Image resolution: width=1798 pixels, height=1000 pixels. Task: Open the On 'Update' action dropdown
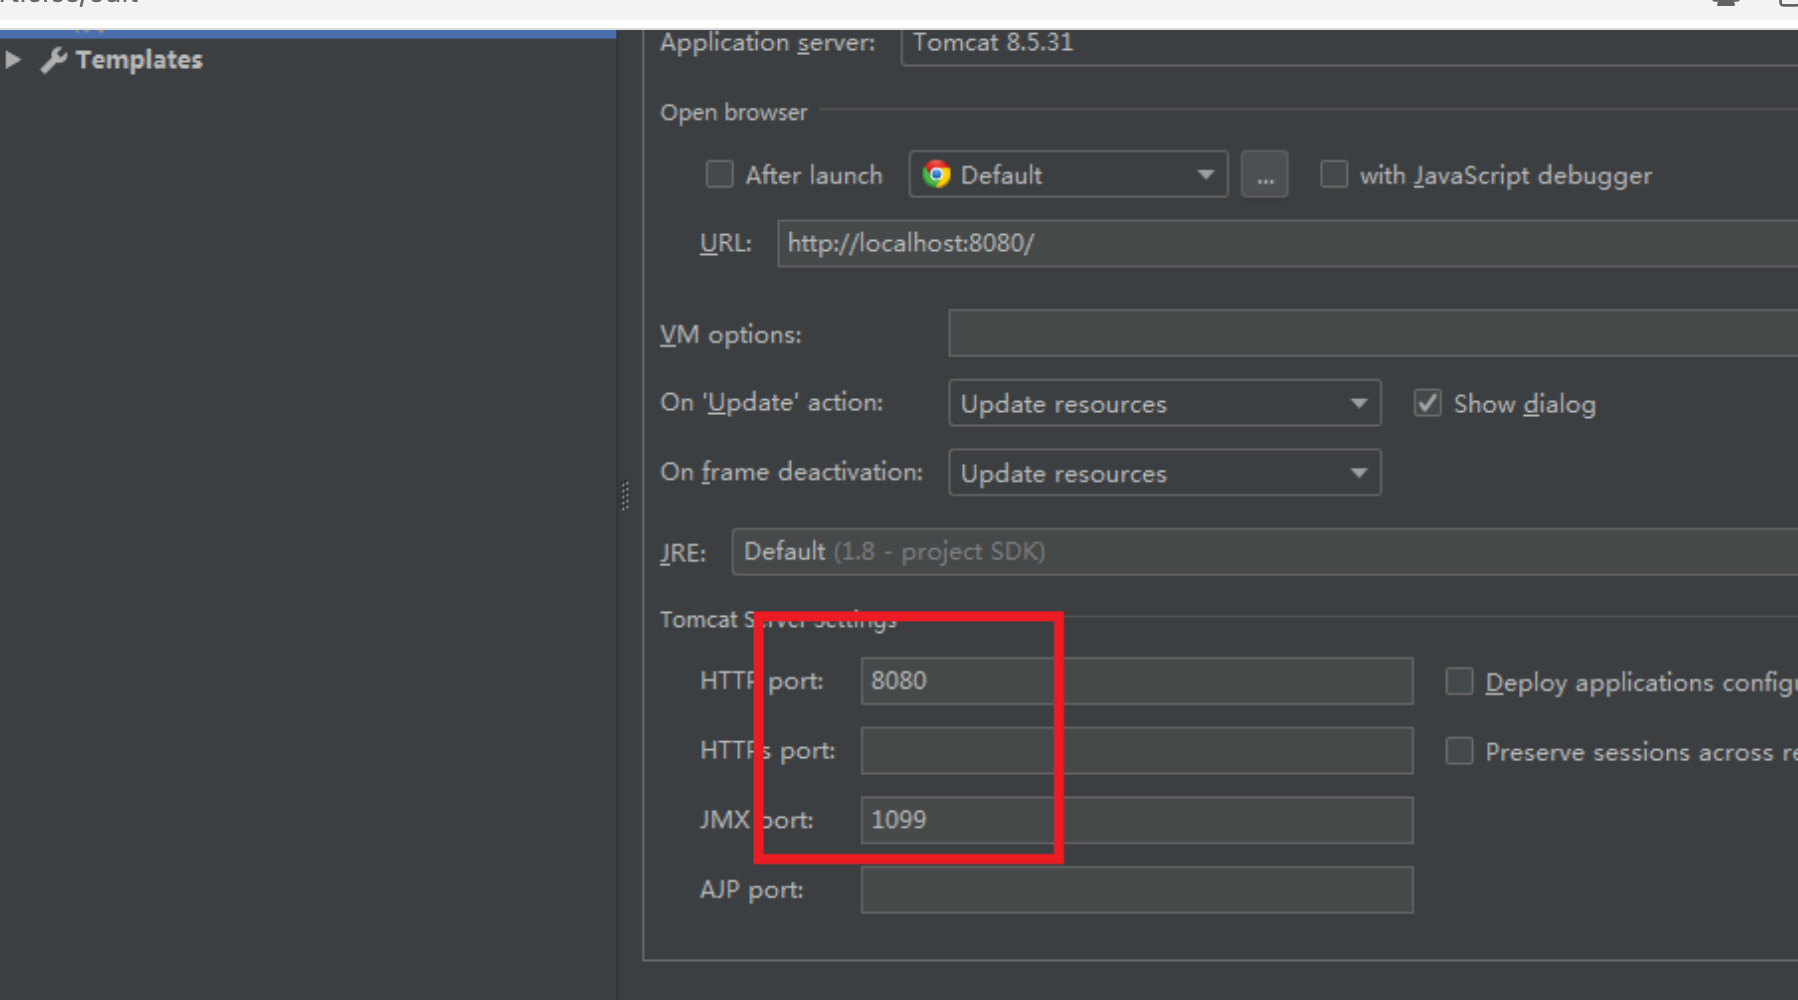(x=1165, y=403)
